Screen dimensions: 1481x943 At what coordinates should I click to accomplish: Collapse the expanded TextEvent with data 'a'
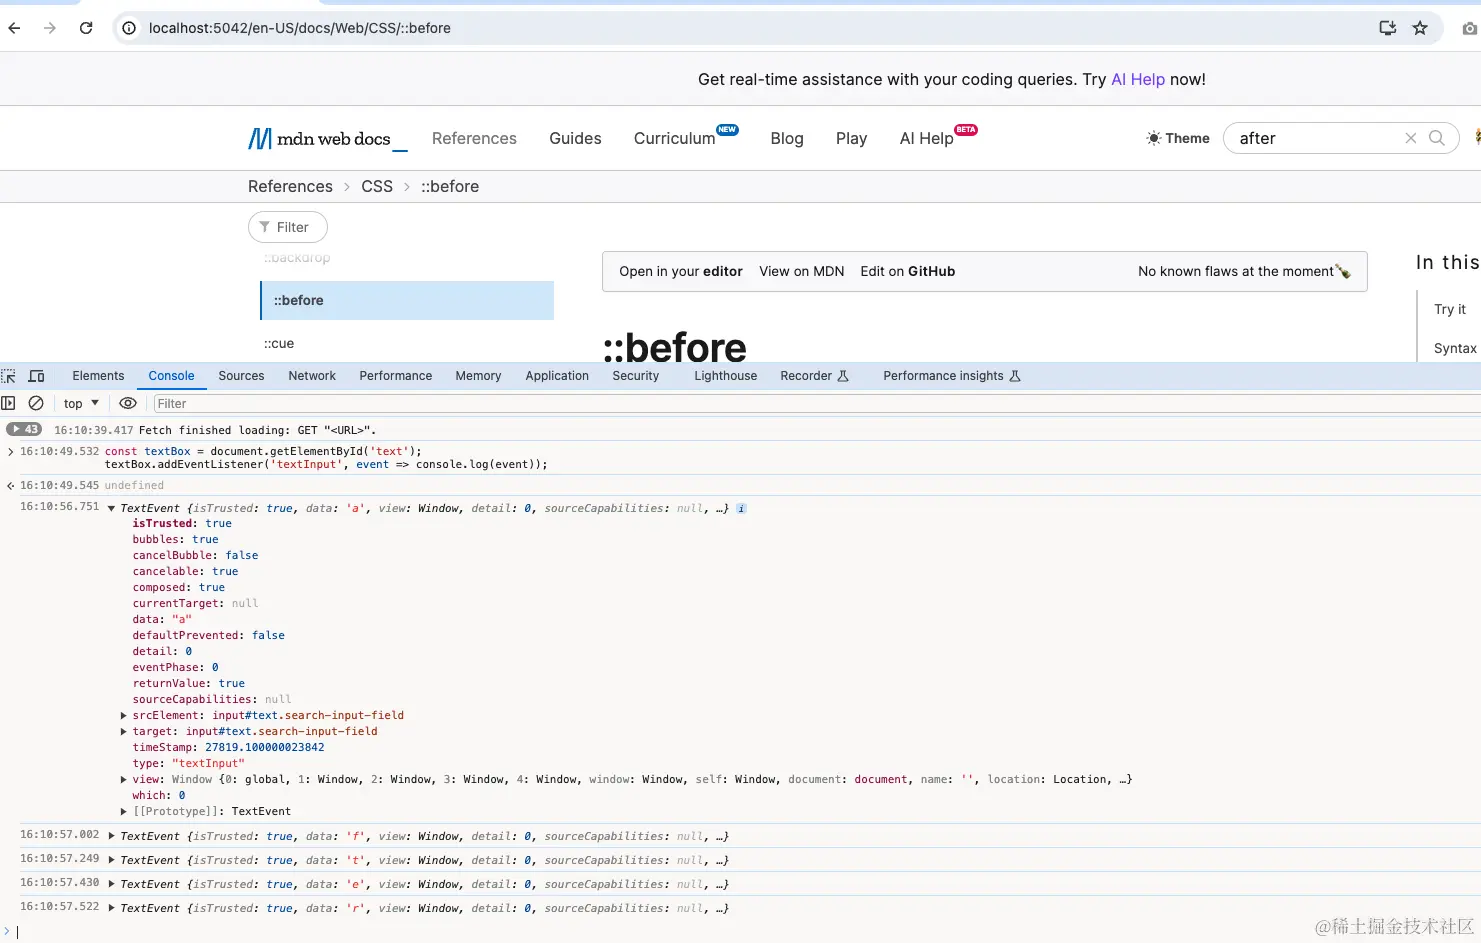coord(111,509)
